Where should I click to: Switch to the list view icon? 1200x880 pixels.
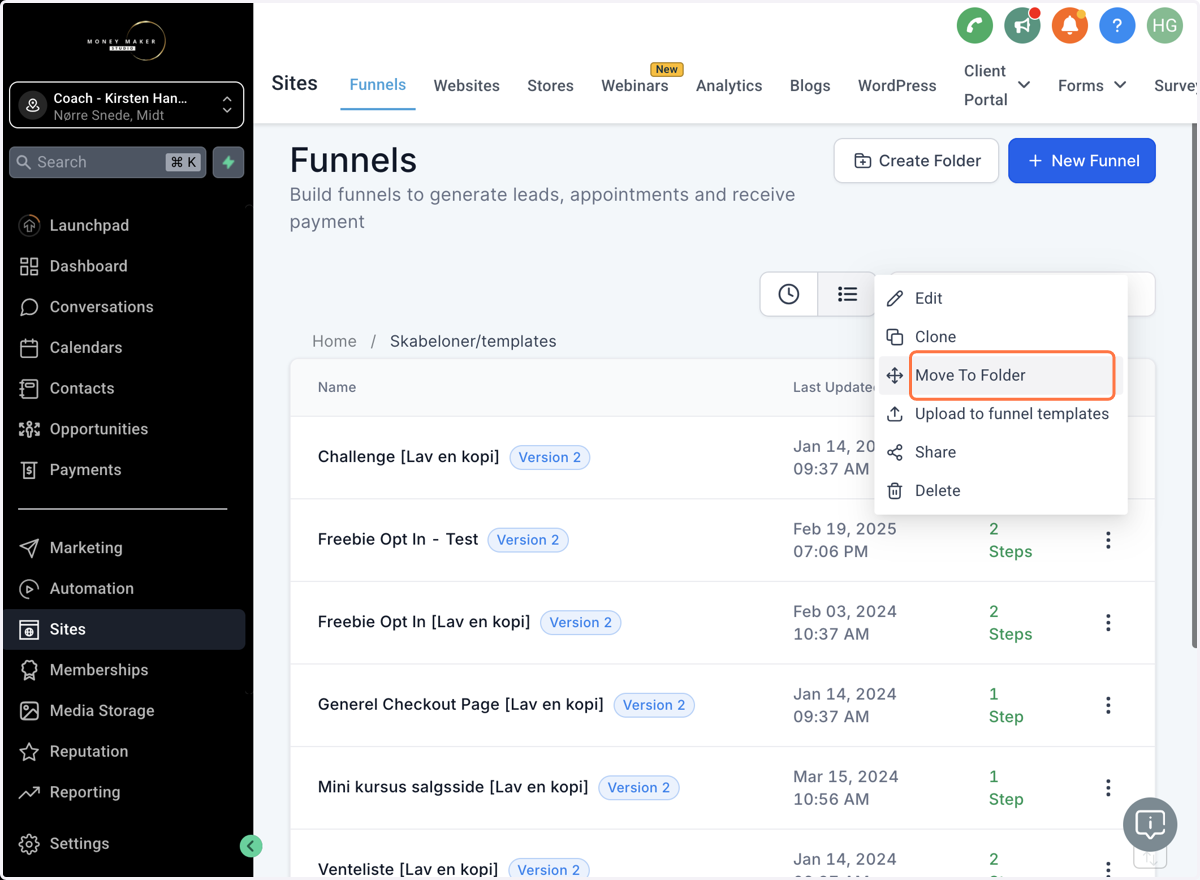[847, 294]
